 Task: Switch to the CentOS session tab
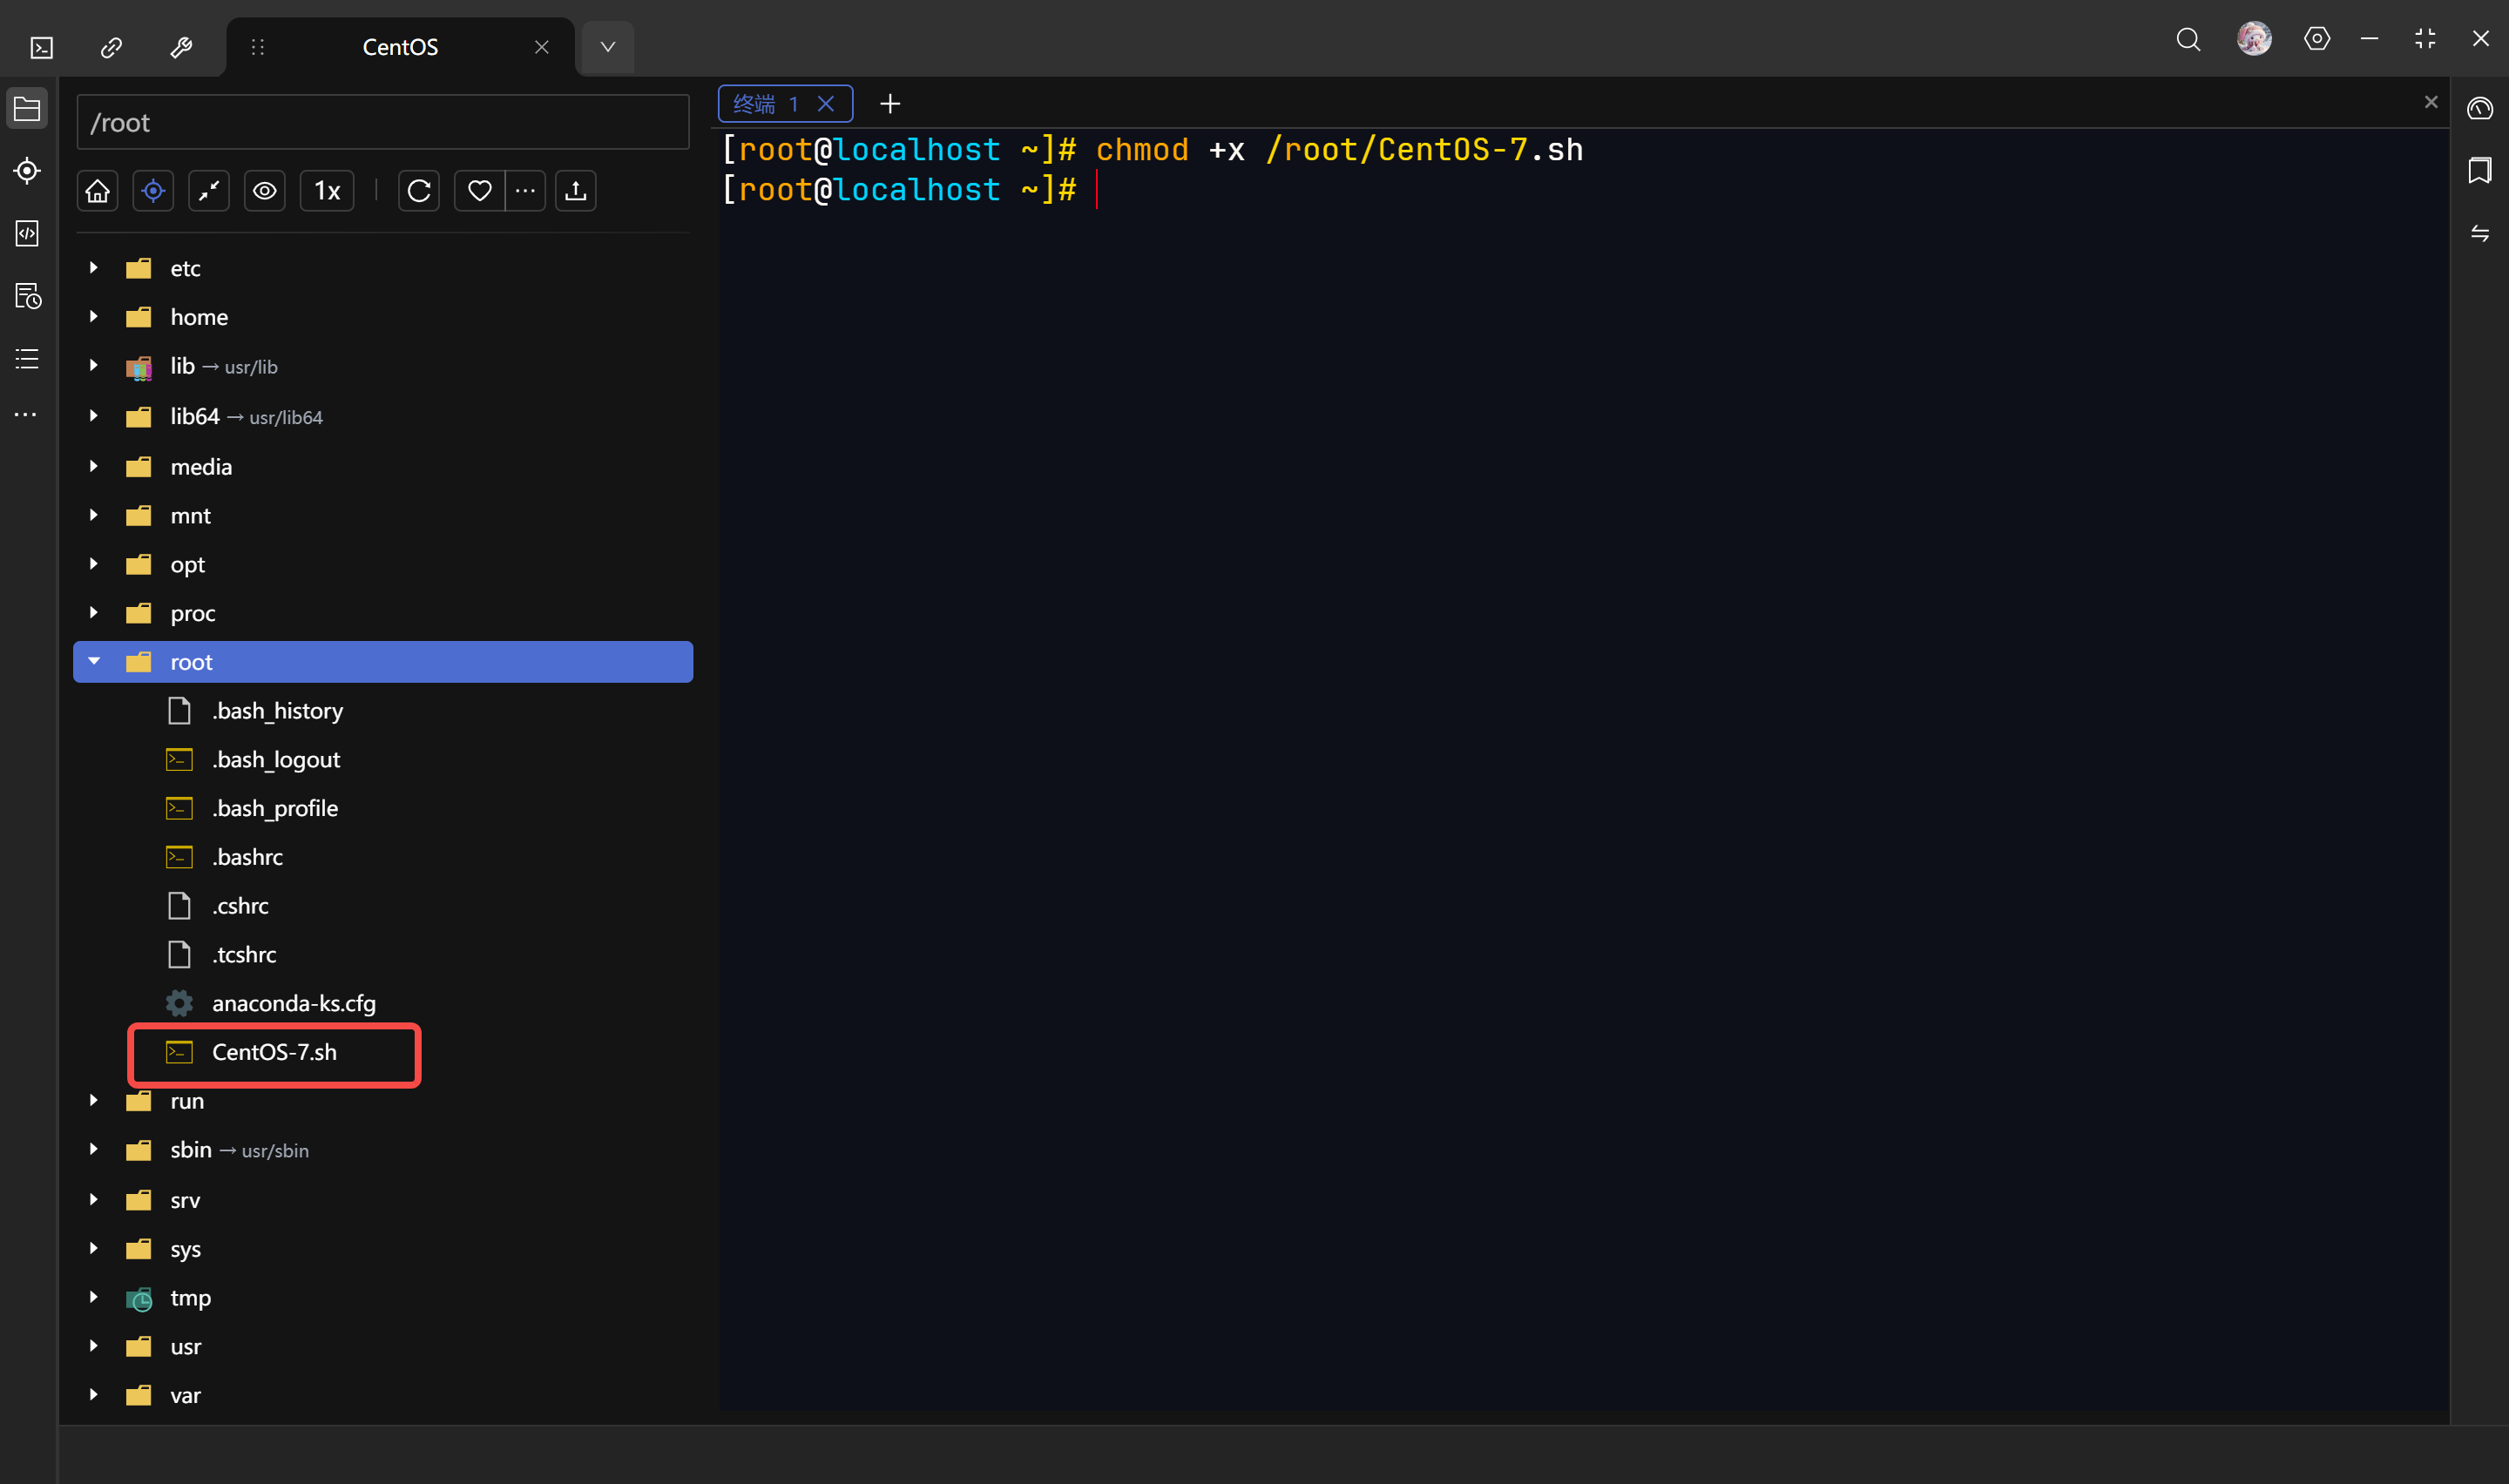click(400, 47)
